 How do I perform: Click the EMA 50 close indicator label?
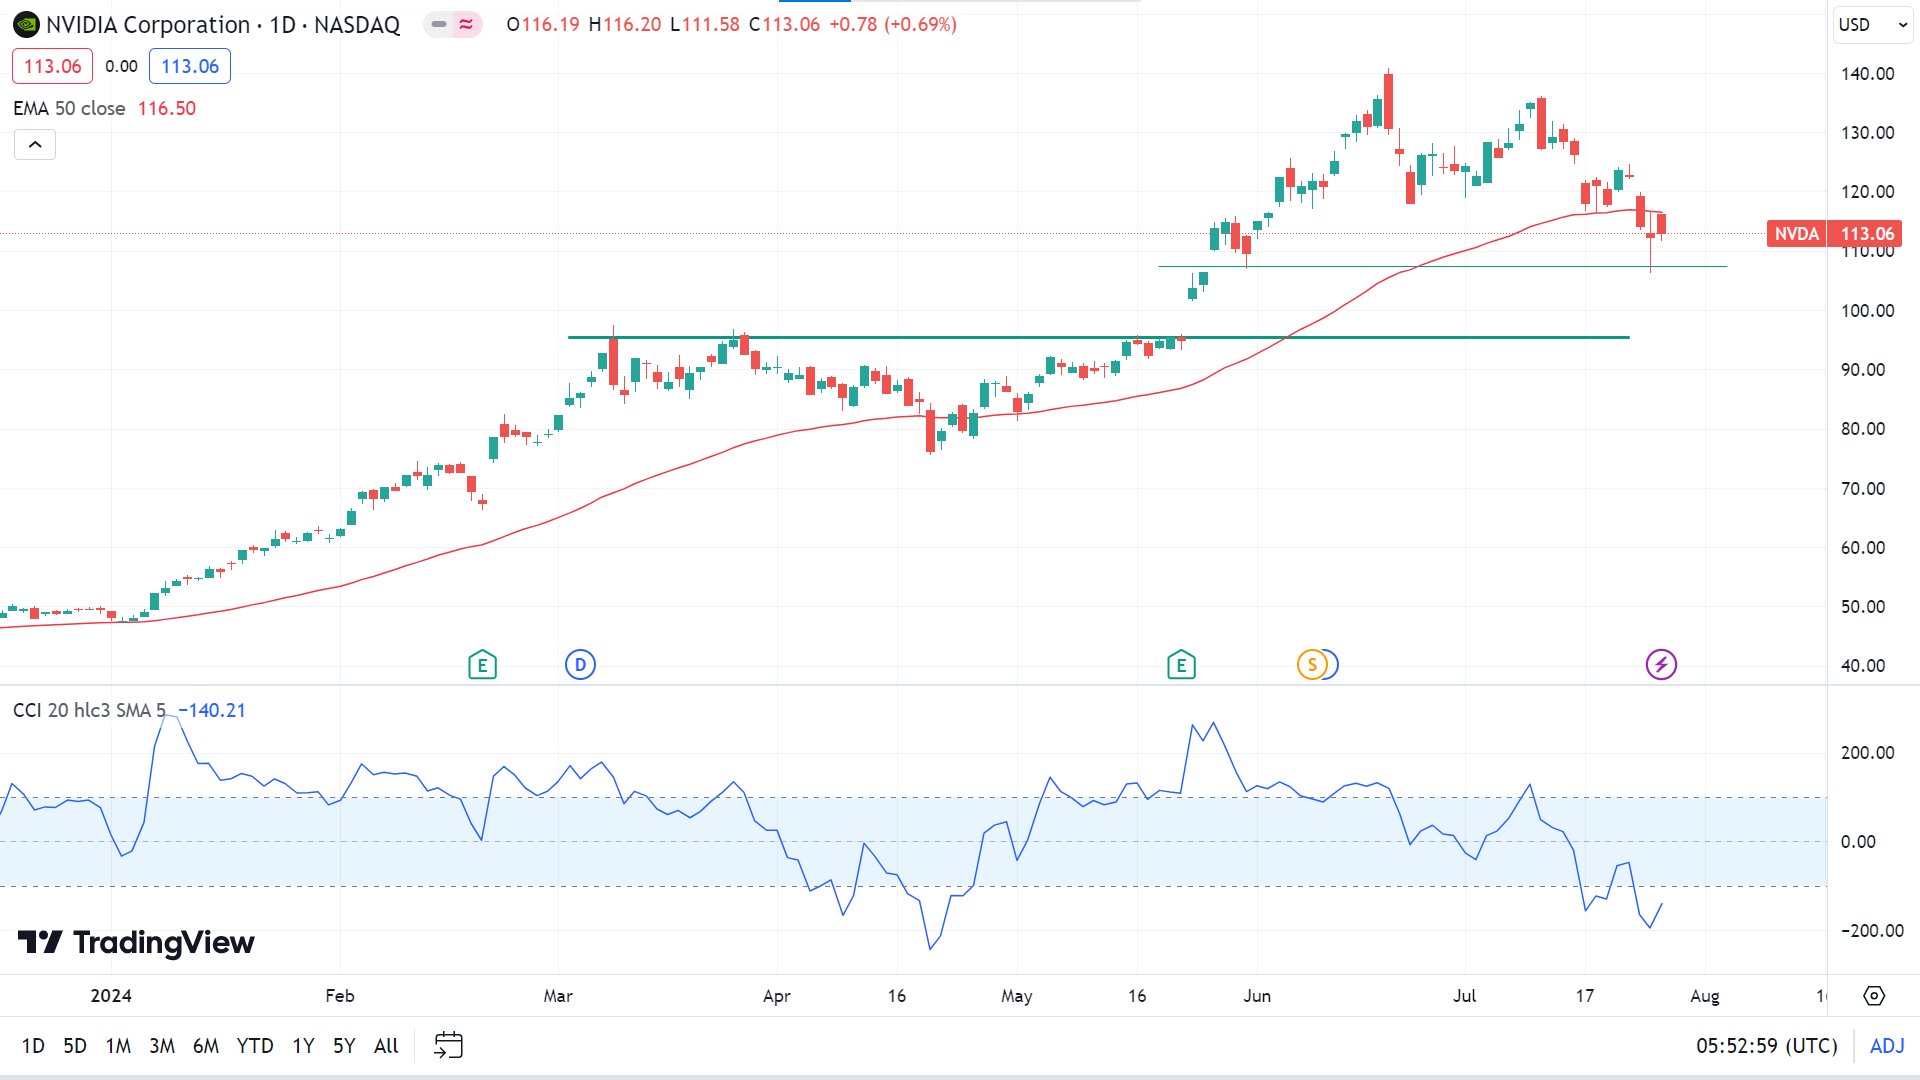pos(69,108)
